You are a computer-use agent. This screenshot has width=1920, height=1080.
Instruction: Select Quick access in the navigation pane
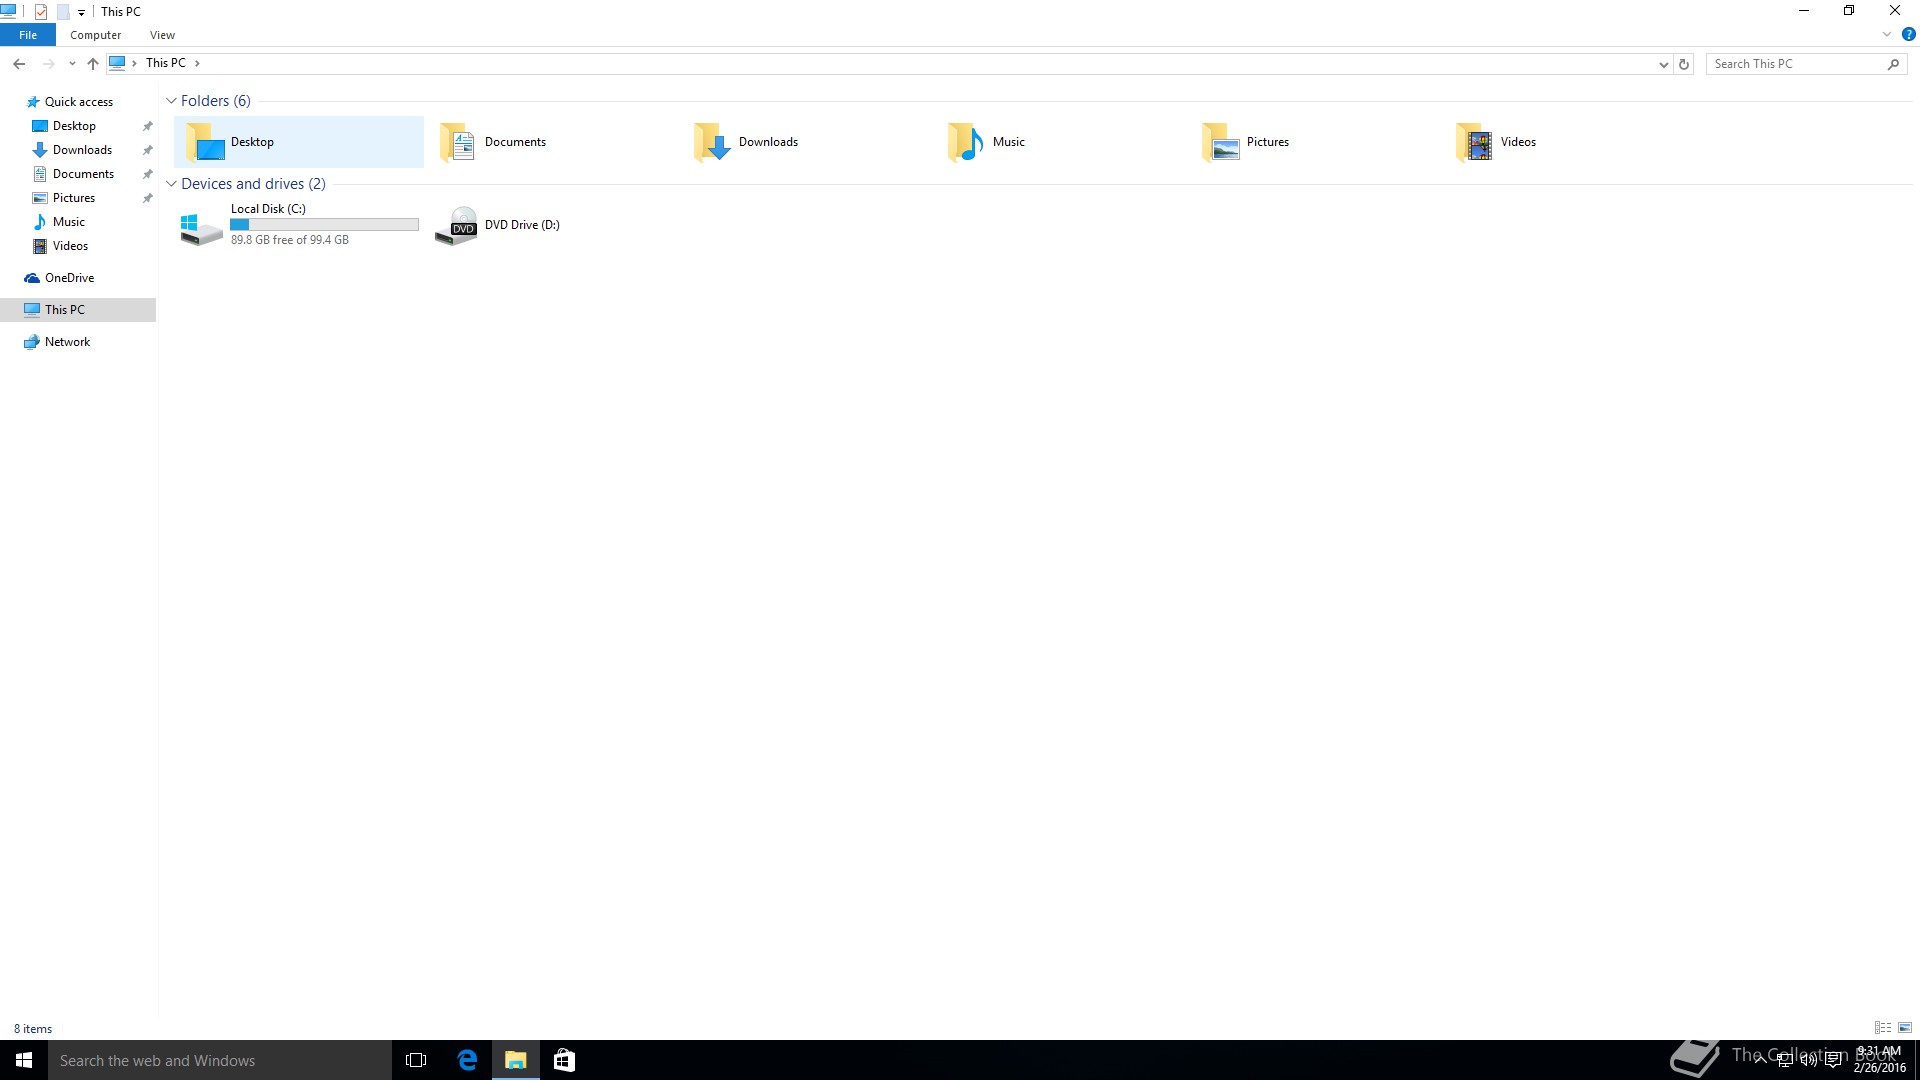[x=78, y=102]
